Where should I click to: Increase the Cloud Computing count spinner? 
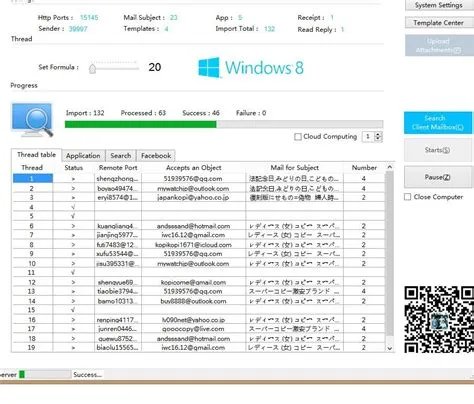coord(378,134)
